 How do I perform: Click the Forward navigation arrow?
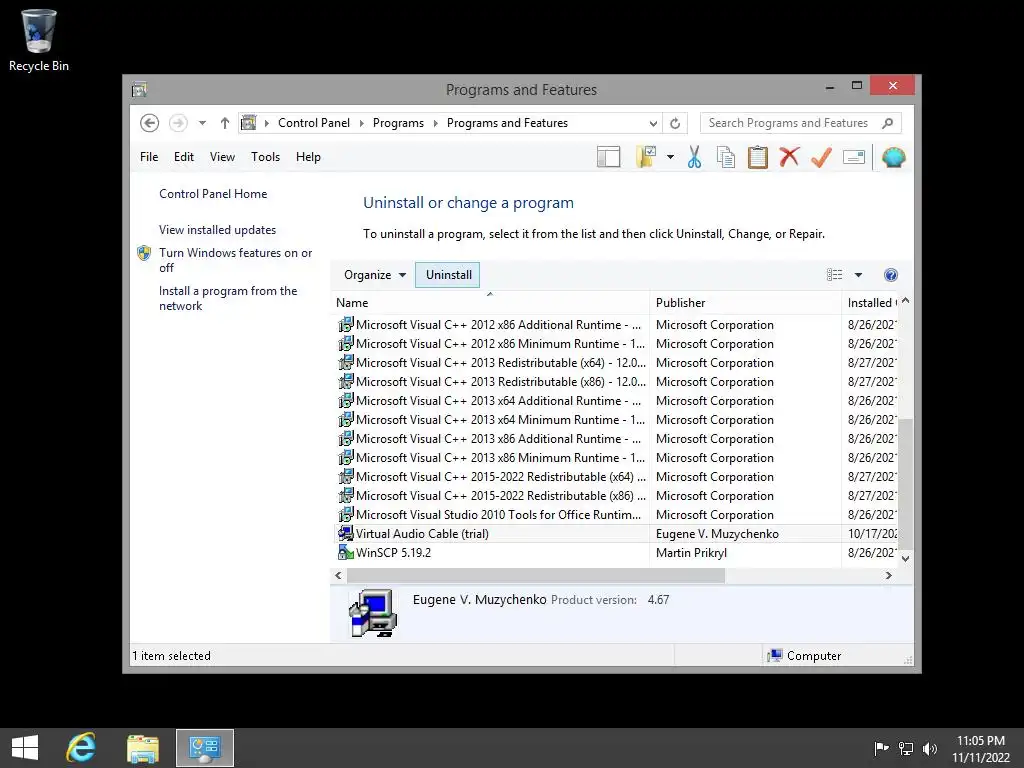[178, 123]
